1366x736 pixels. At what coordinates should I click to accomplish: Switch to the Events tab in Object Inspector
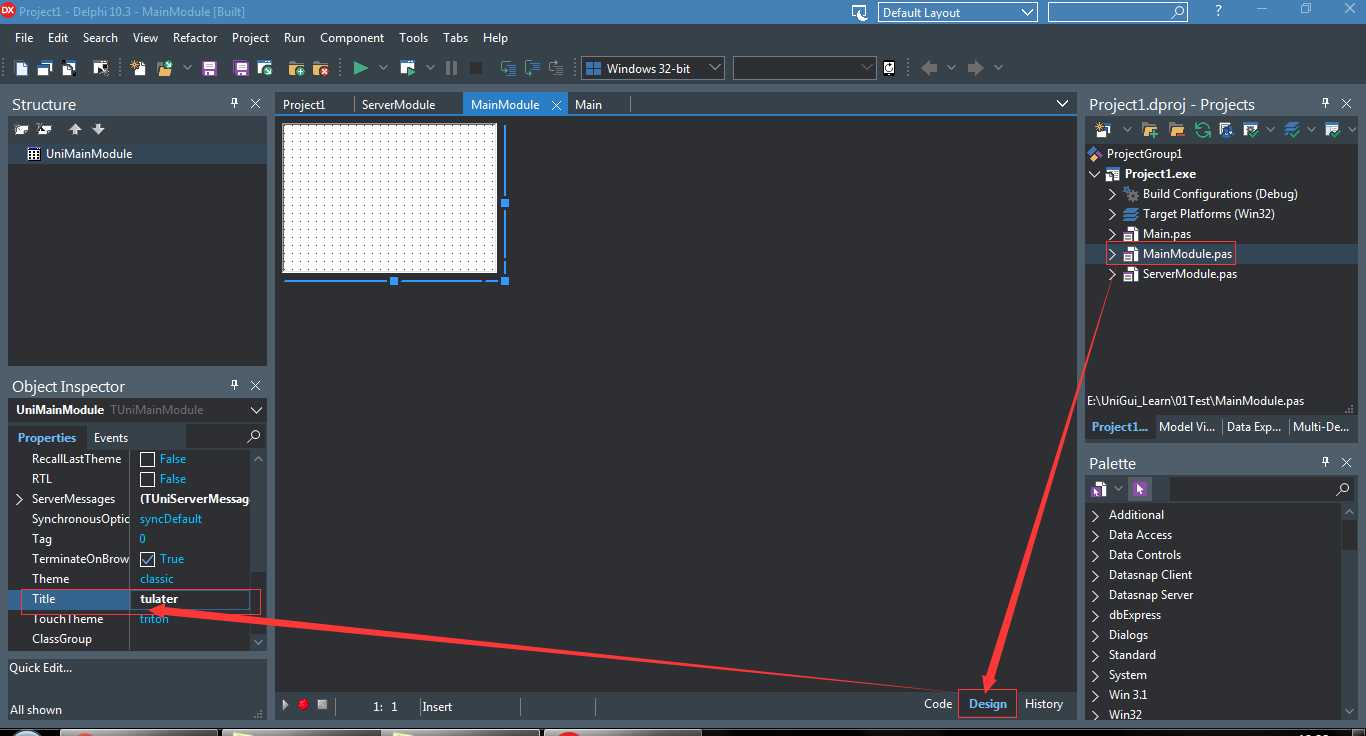[111, 438]
